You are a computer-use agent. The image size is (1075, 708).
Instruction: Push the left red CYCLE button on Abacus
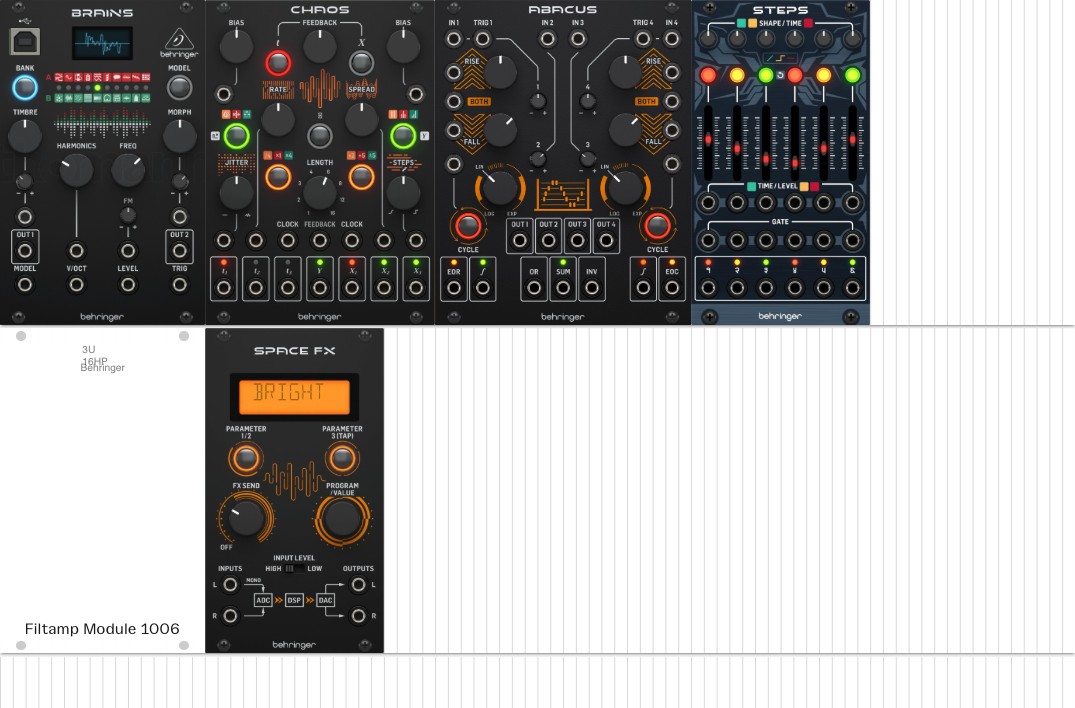coord(468,225)
